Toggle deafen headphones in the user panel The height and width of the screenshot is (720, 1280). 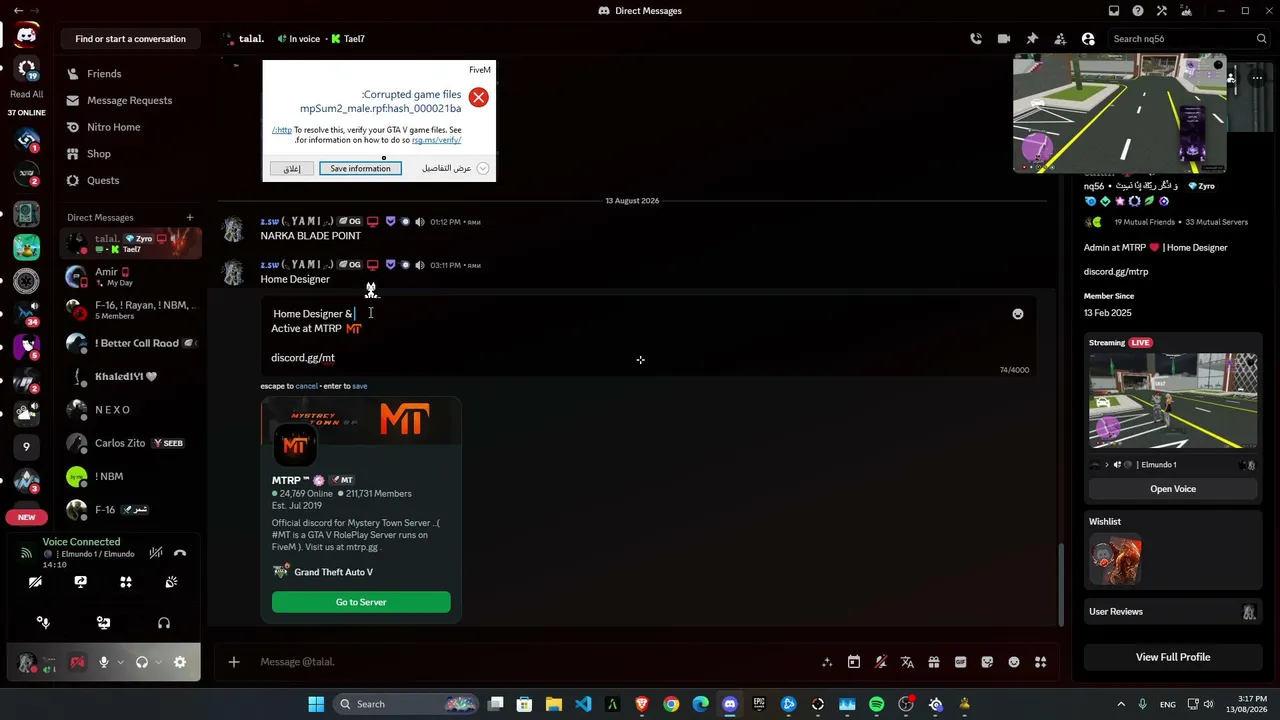[142, 662]
